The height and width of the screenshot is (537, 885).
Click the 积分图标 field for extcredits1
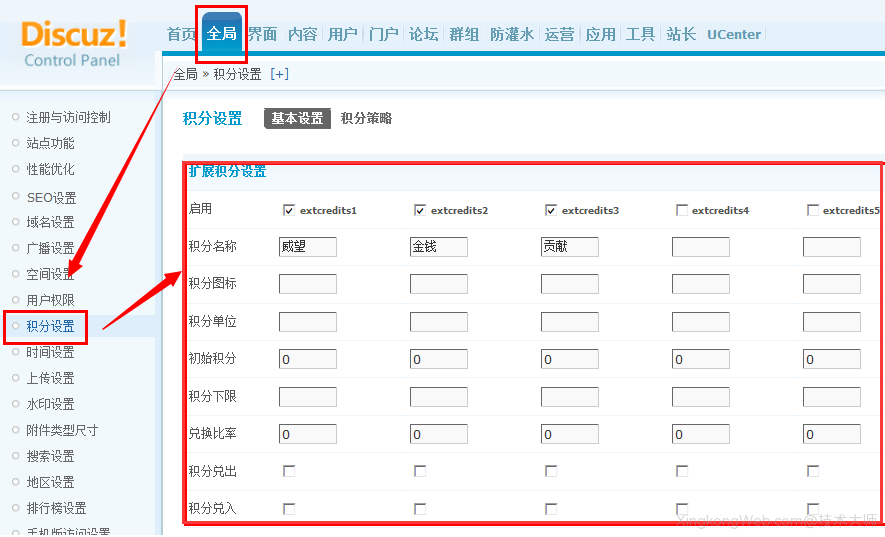[308, 284]
